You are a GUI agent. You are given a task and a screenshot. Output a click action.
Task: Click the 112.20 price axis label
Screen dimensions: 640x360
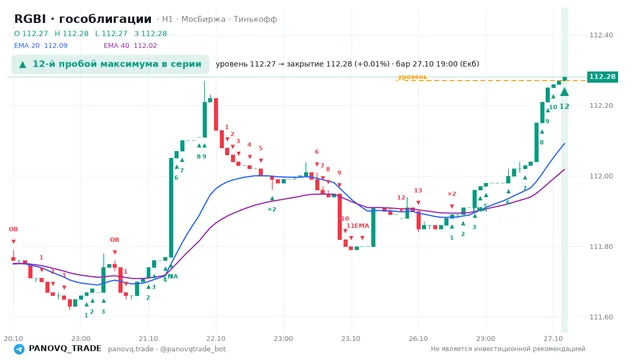[601, 106]
